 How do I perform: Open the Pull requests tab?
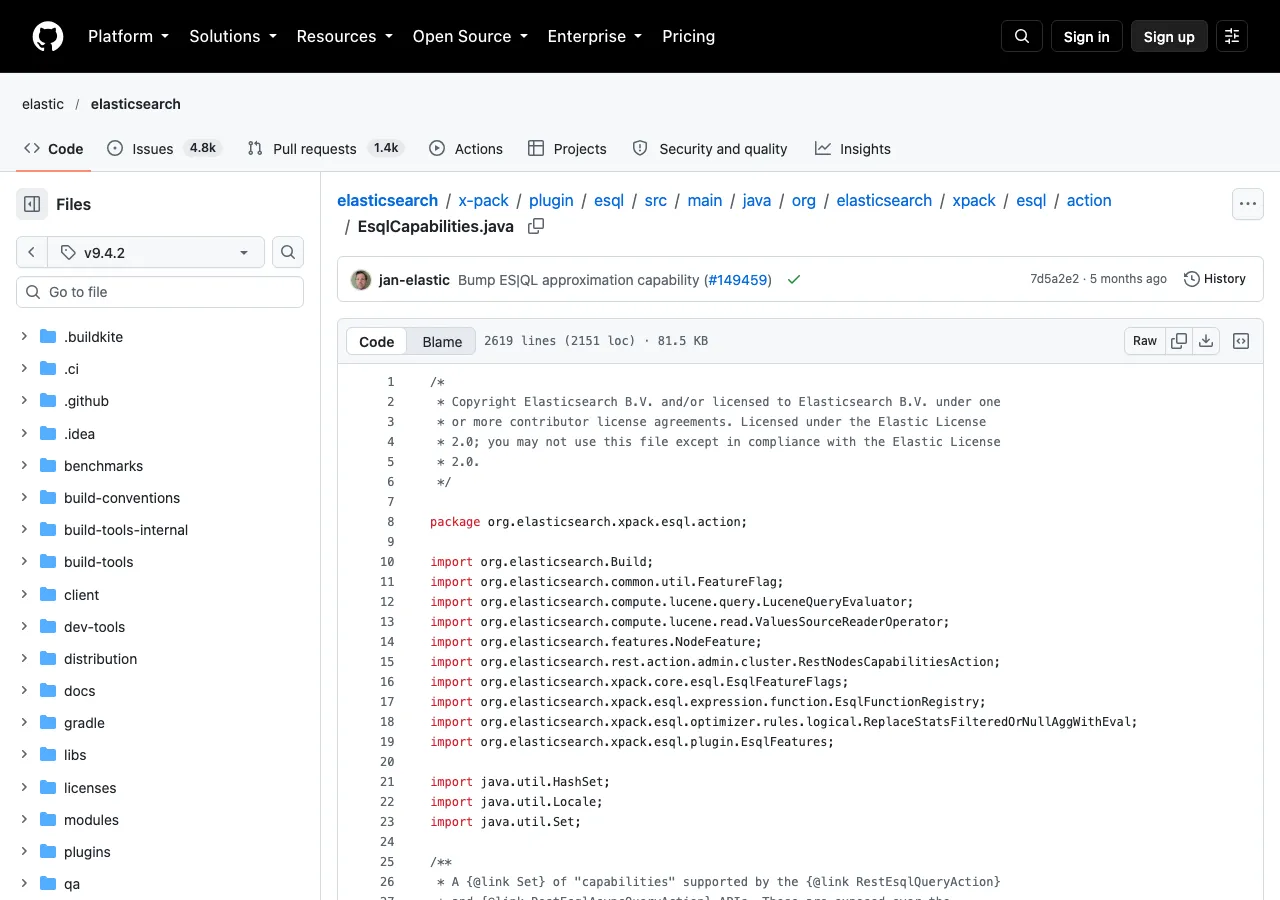coord(324,148)
